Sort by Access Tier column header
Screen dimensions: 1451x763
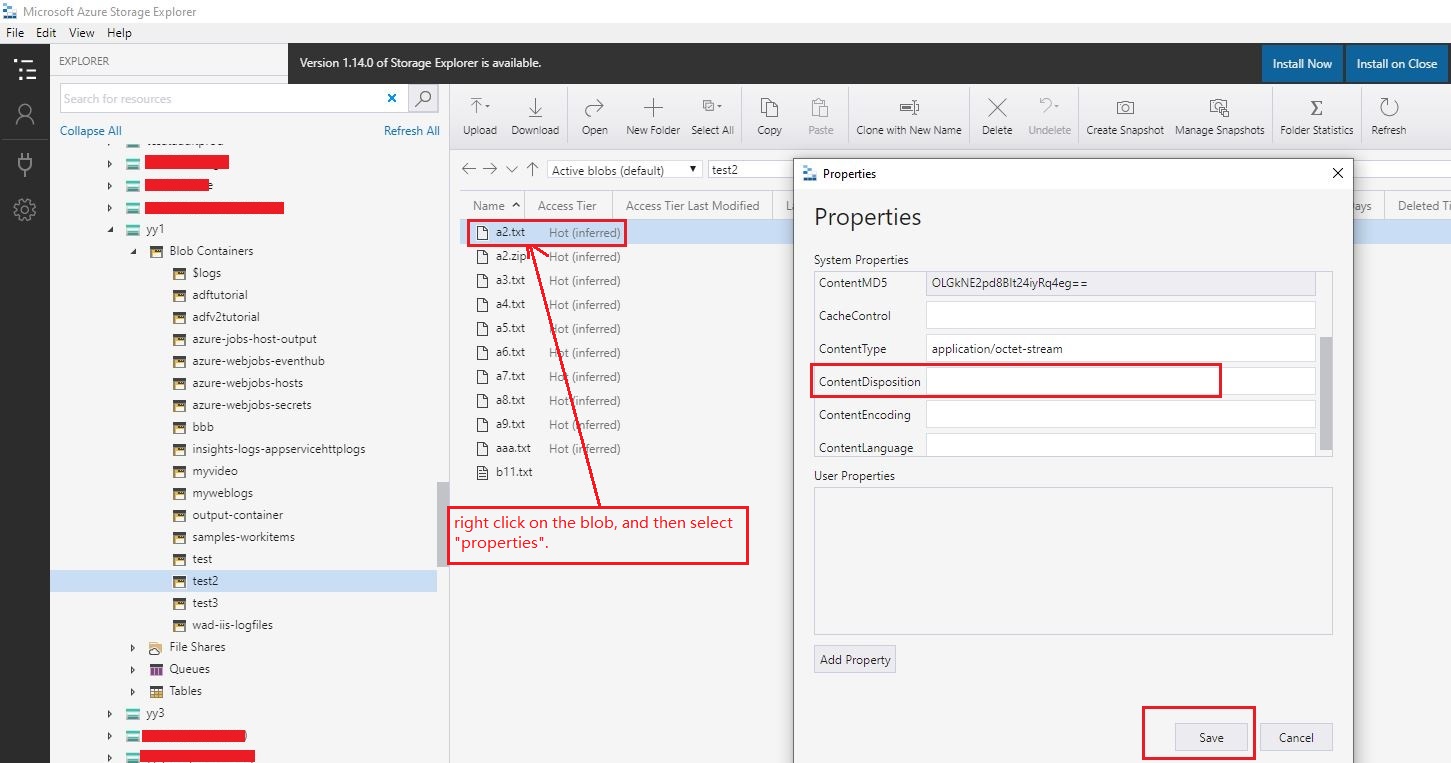tap(567, 206)
